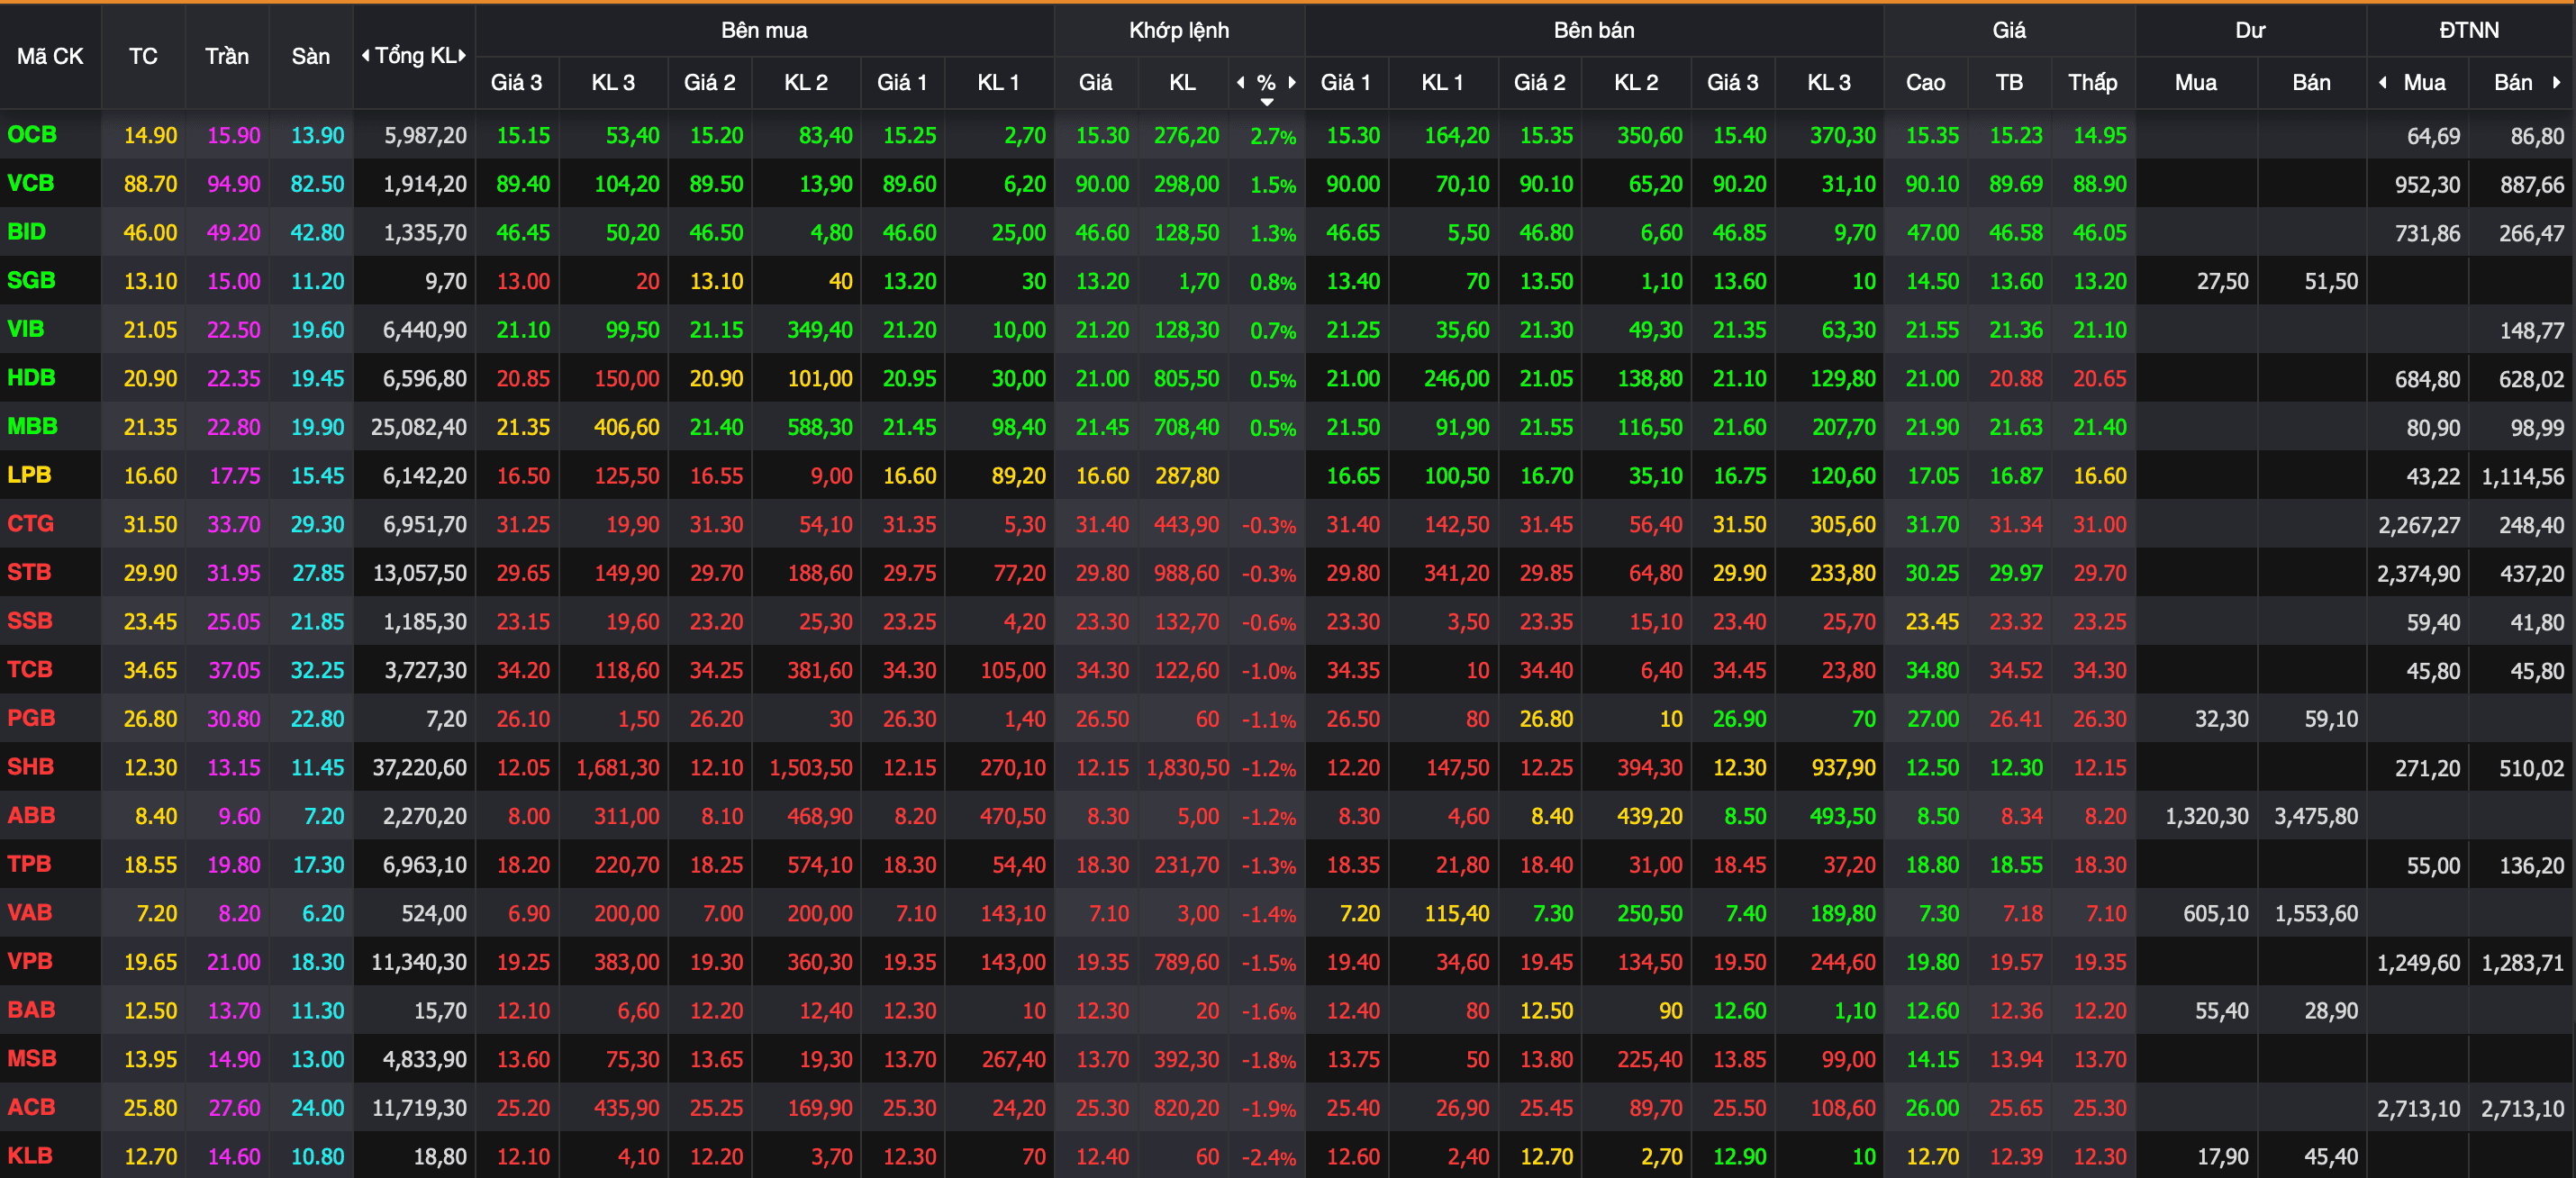The image size is (2576, 1178).
Task: Open MBB stock symbol
Action: tap(32, 426)
